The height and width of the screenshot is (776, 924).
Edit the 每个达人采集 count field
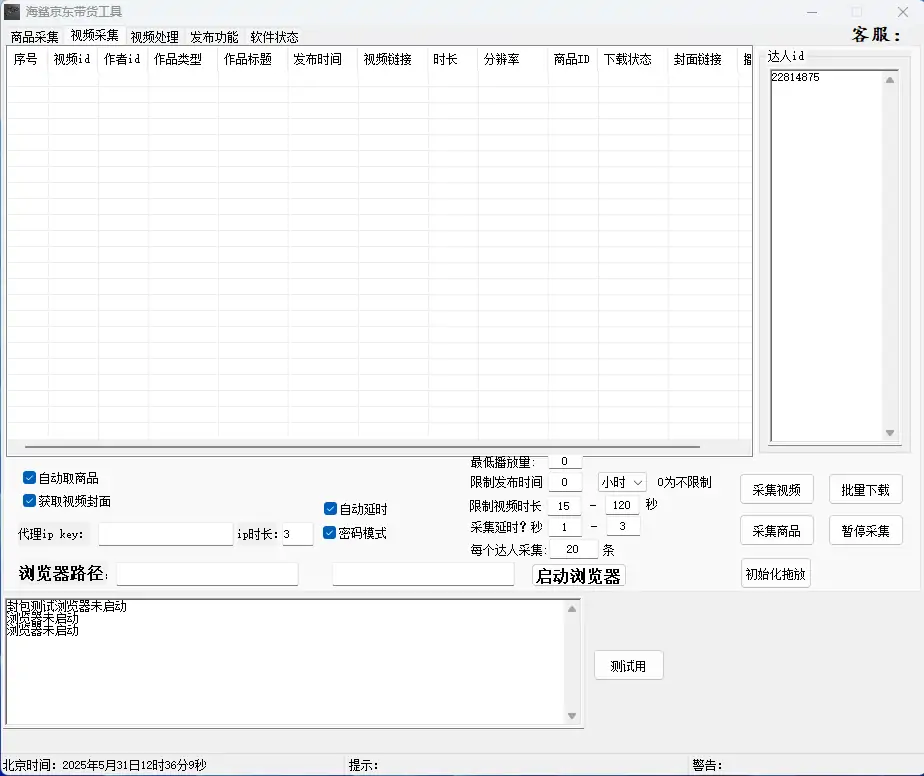[573, 549]
